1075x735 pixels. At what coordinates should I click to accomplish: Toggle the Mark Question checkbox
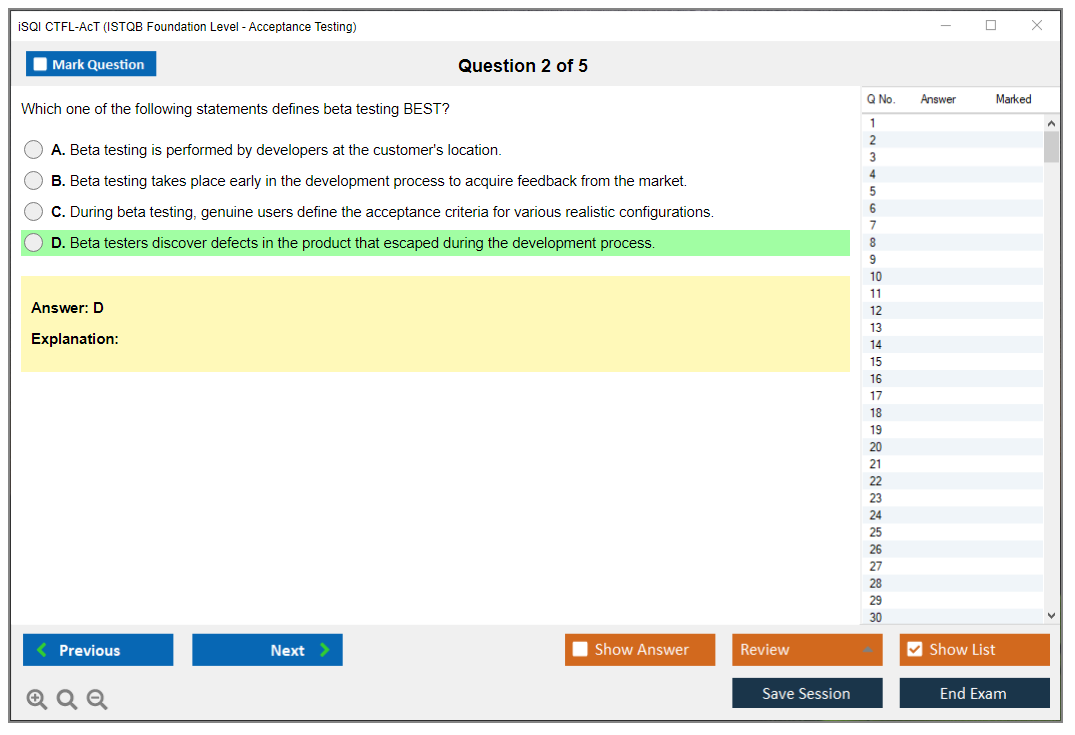(40, 64)
